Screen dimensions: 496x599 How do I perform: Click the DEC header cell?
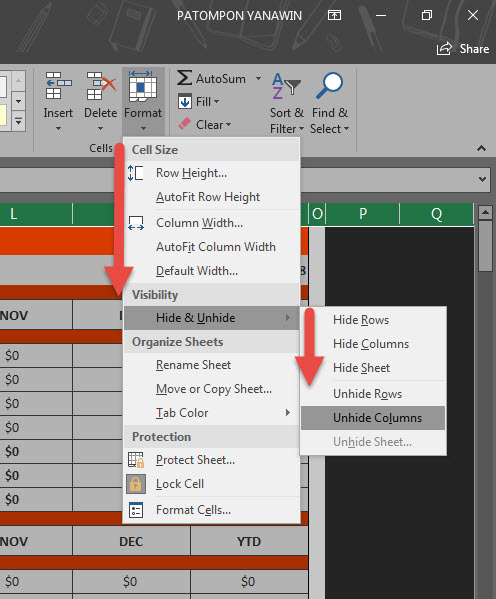point(131,541)
